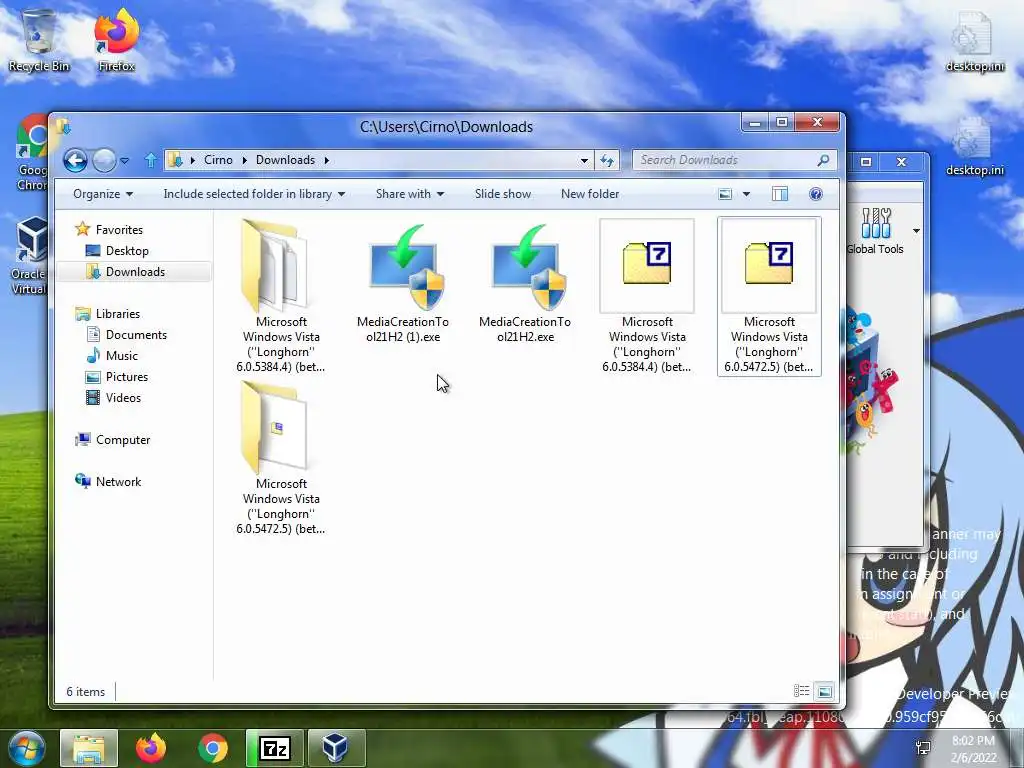1024x768 pixels.
Task: Click the taskbar clock showing 8:02 PM
Action: click(973, 749)
